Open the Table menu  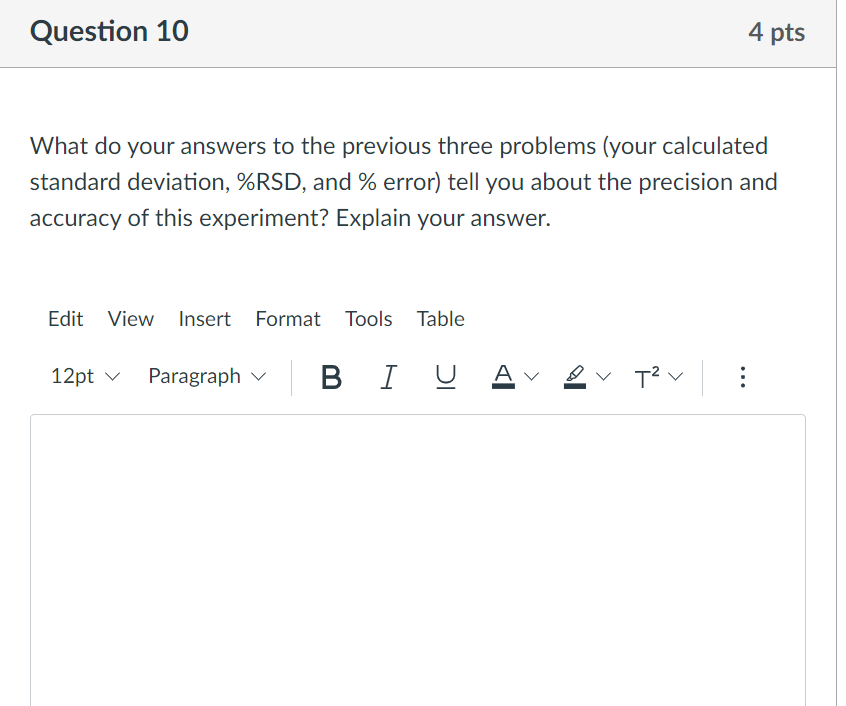point(440,319)
